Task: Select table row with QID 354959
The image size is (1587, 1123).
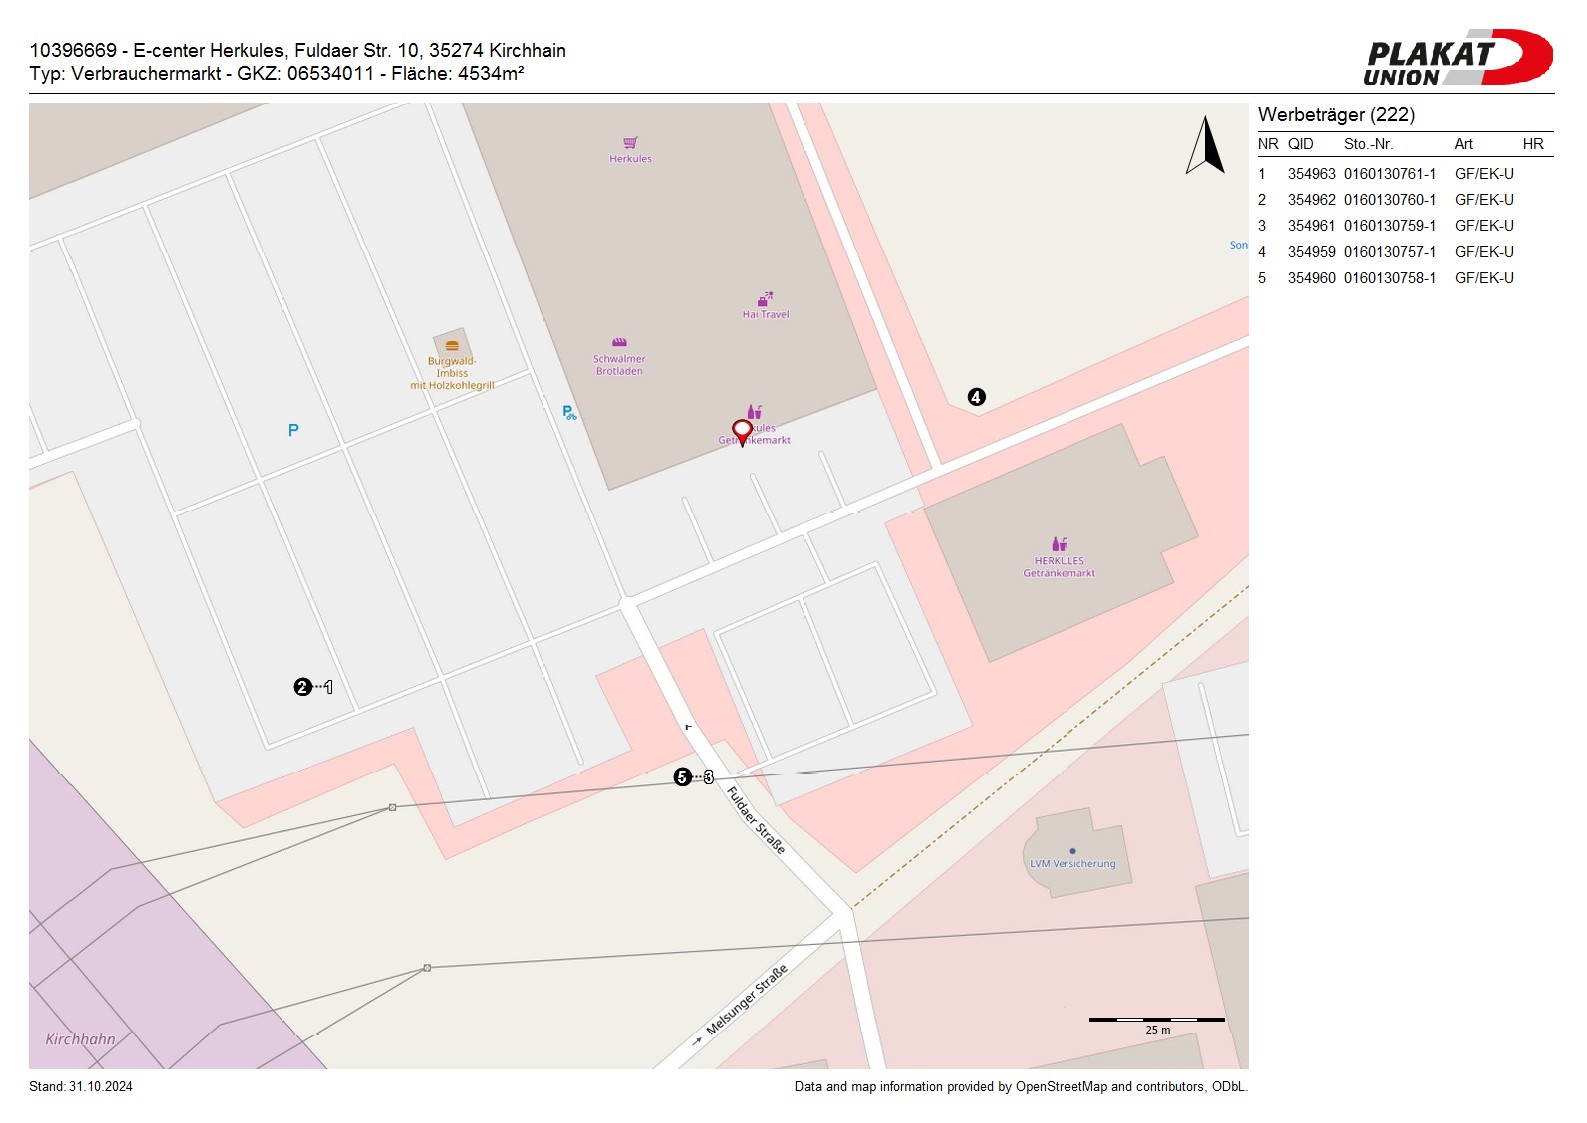Action: tap(1385, 252)
